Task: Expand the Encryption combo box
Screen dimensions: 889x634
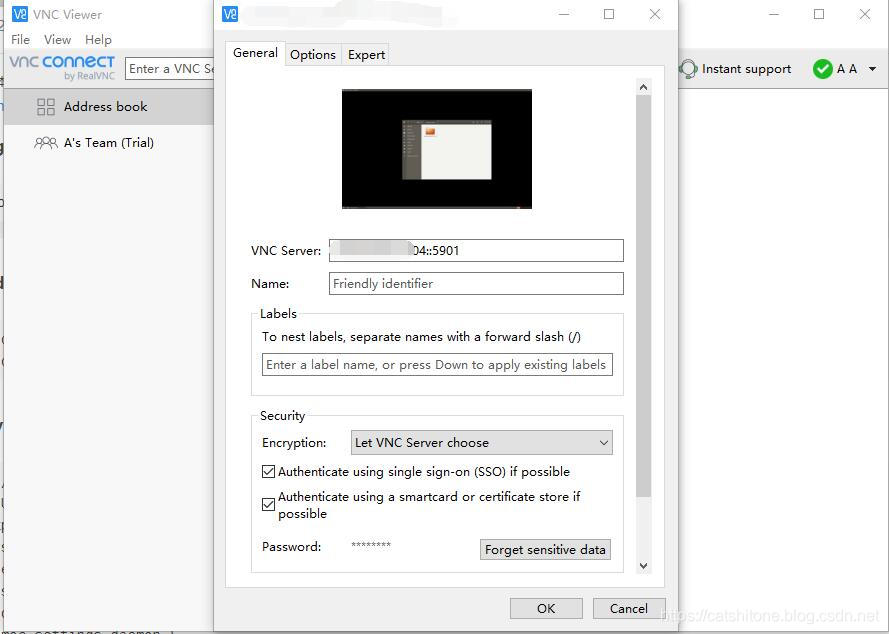Action: (481, 442)
